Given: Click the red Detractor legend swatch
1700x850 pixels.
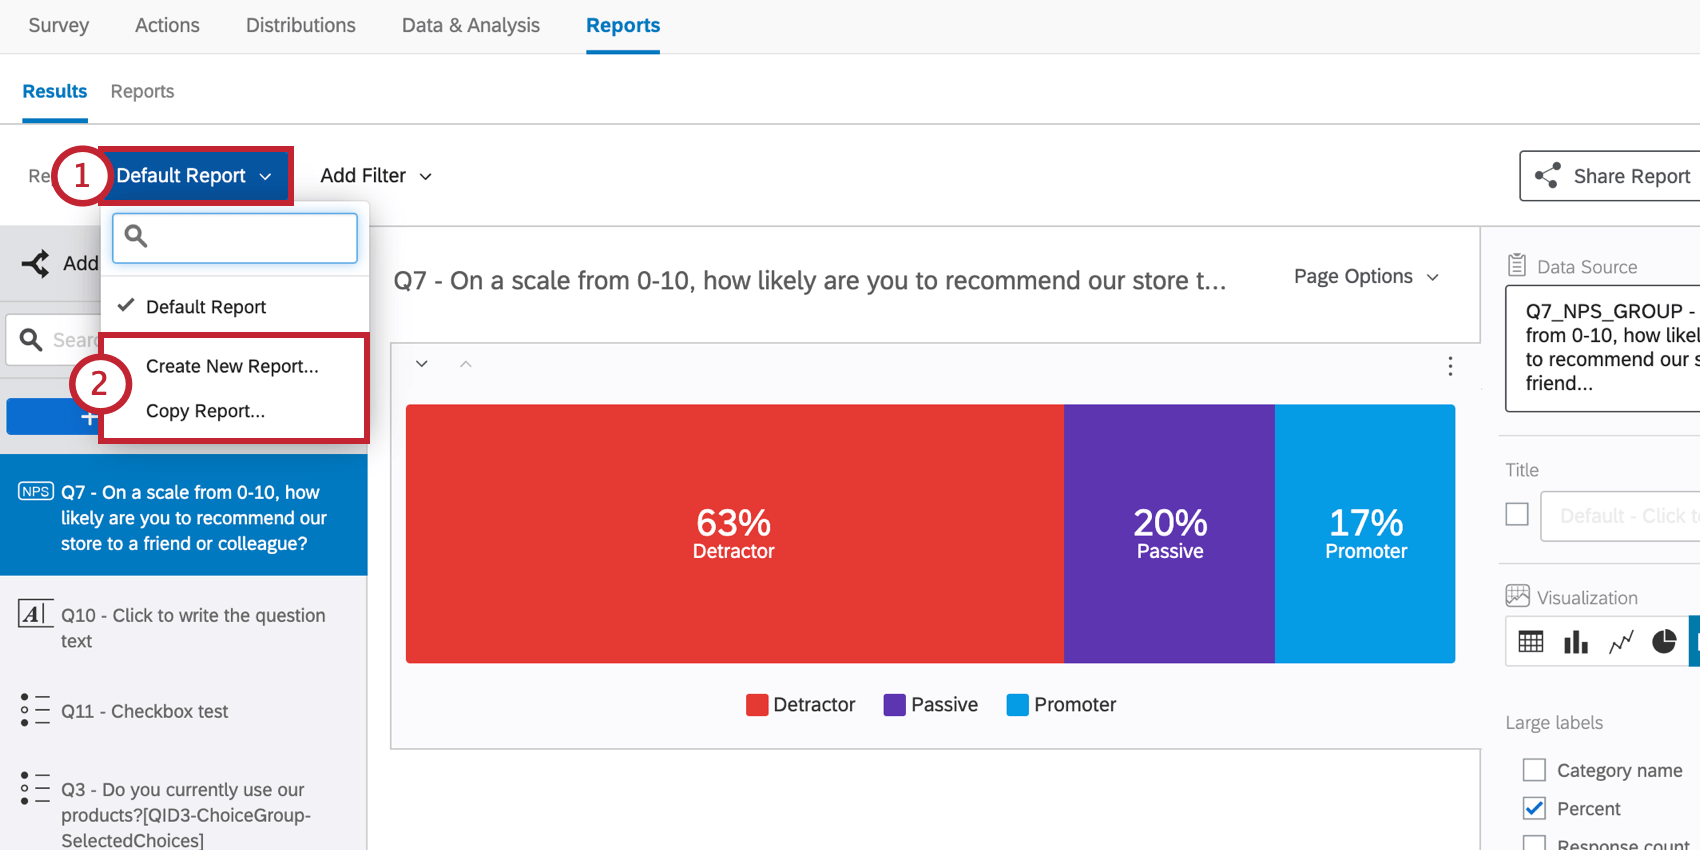Looking at the screenshot, I should click(x=757, y=705).
